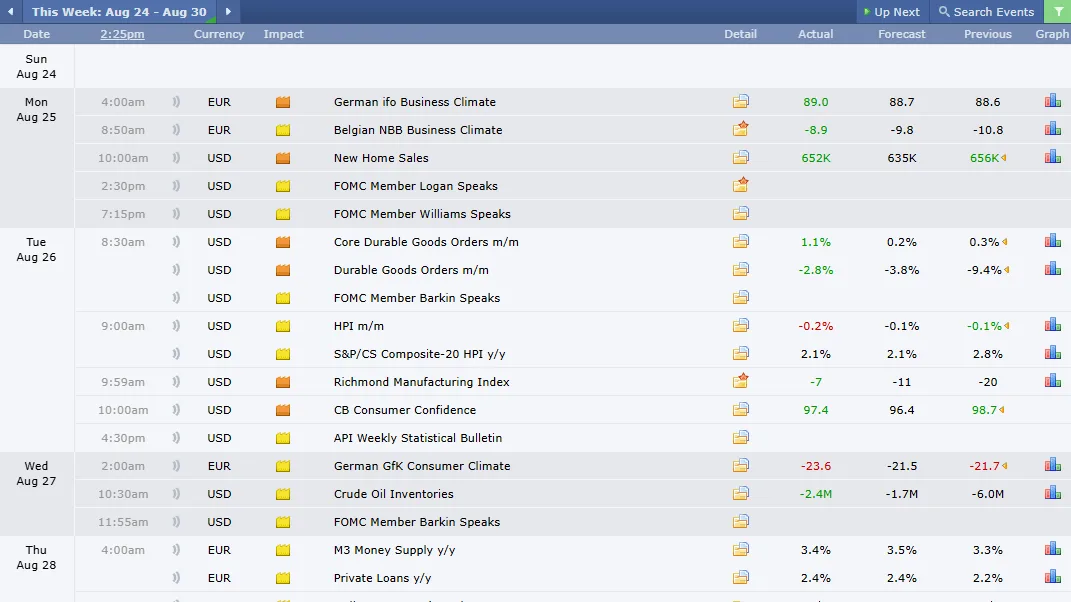Open the detail folder for German ifo Business Climate
1071x602 pixels.
(x=740, y=101)
